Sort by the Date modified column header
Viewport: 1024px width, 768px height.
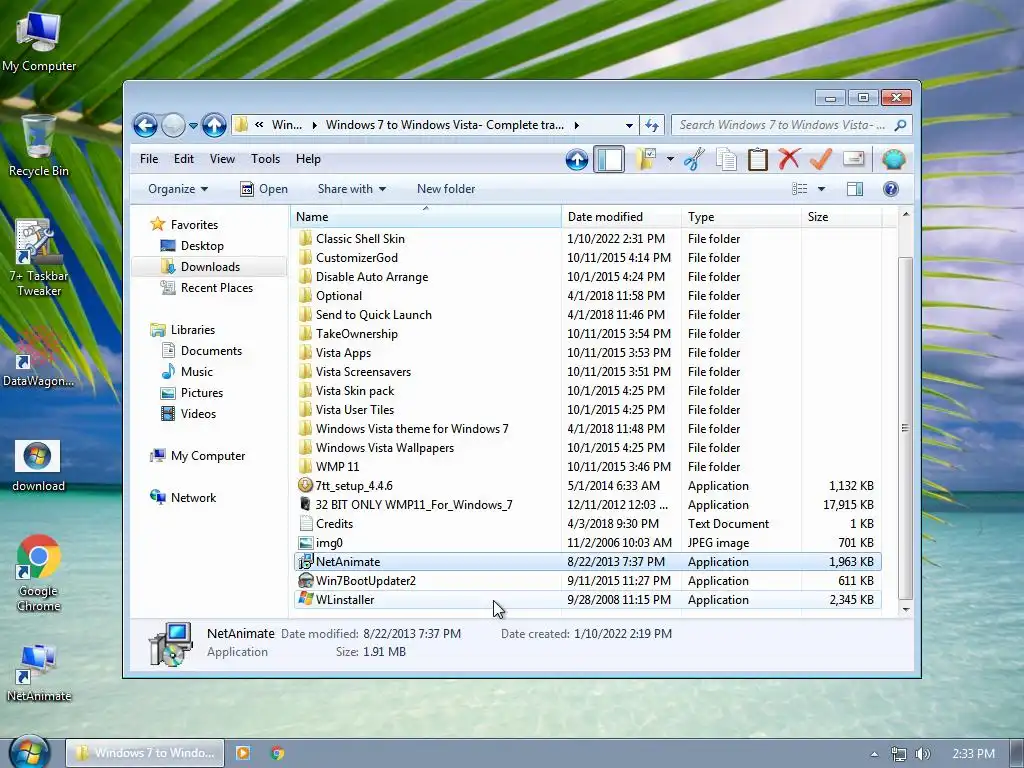pyautogui.click(x=621, y=217)
